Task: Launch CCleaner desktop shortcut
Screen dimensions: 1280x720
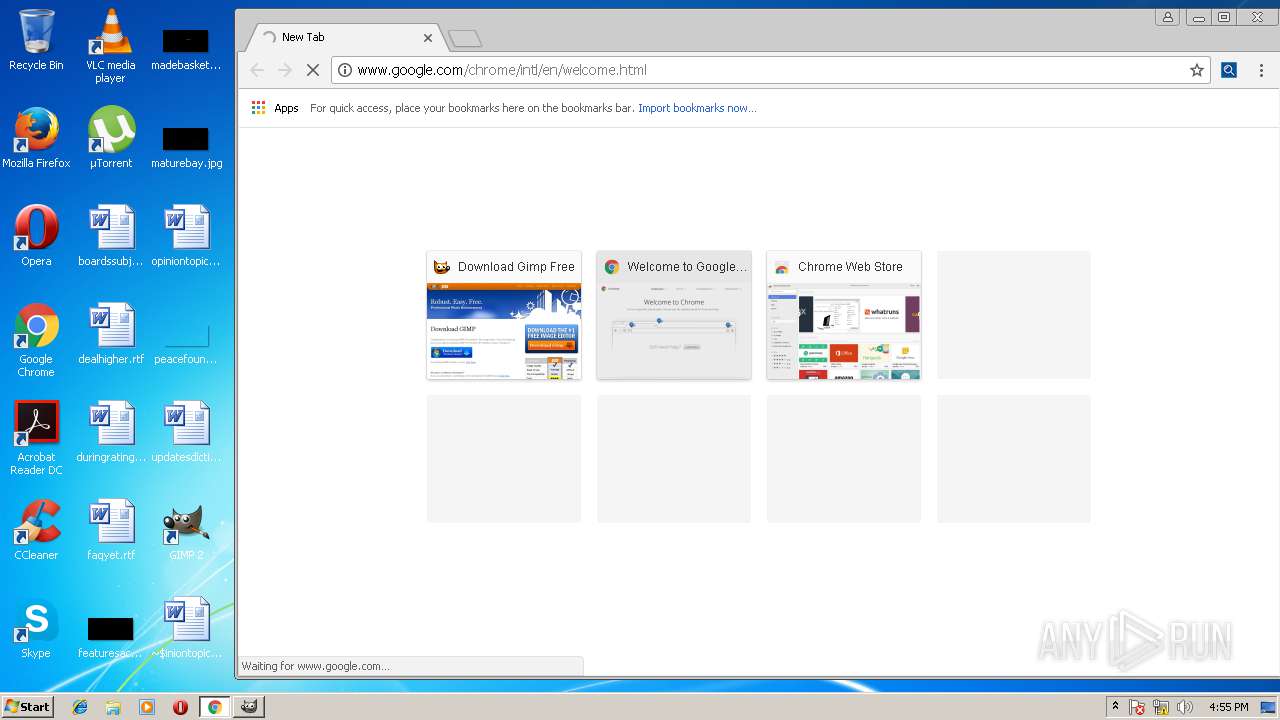Action: click(x=36, y=530)
